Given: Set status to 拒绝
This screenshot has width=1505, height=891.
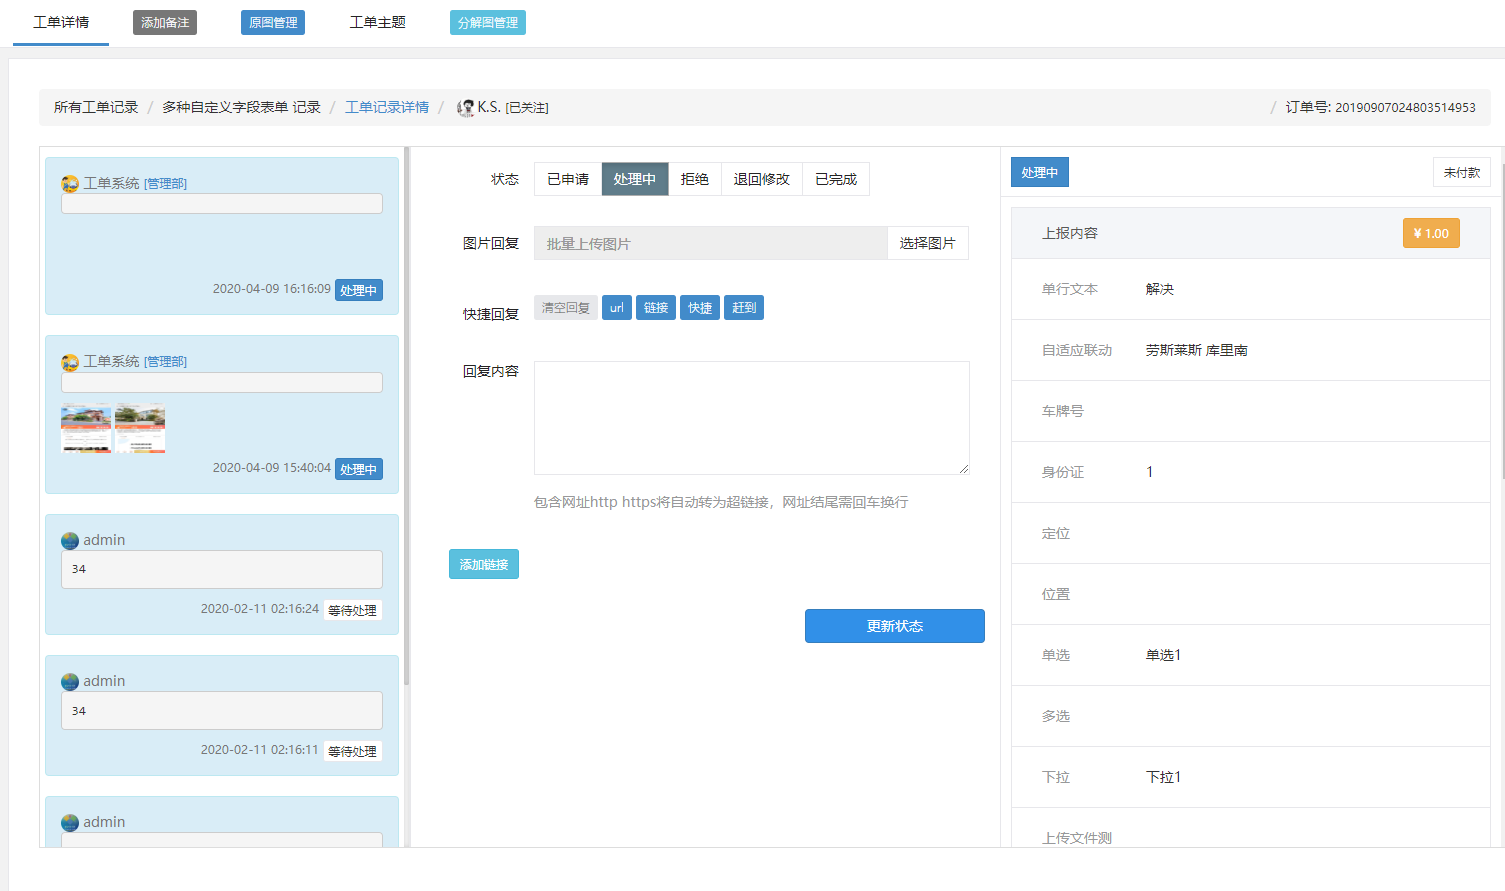Looking at the screenshot, I should [x=694, y=179].
